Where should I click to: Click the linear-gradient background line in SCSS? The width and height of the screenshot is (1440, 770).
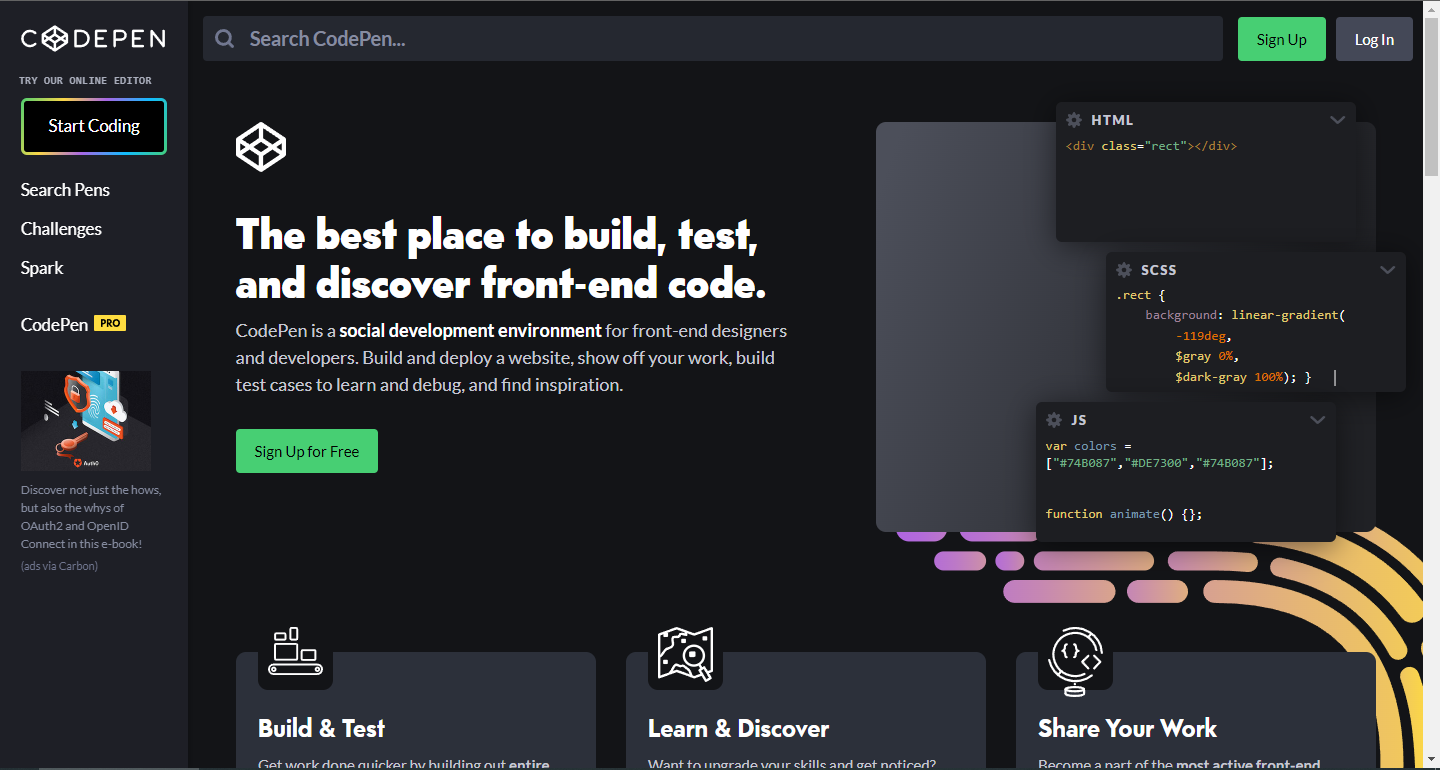(x=1245, y=315)
